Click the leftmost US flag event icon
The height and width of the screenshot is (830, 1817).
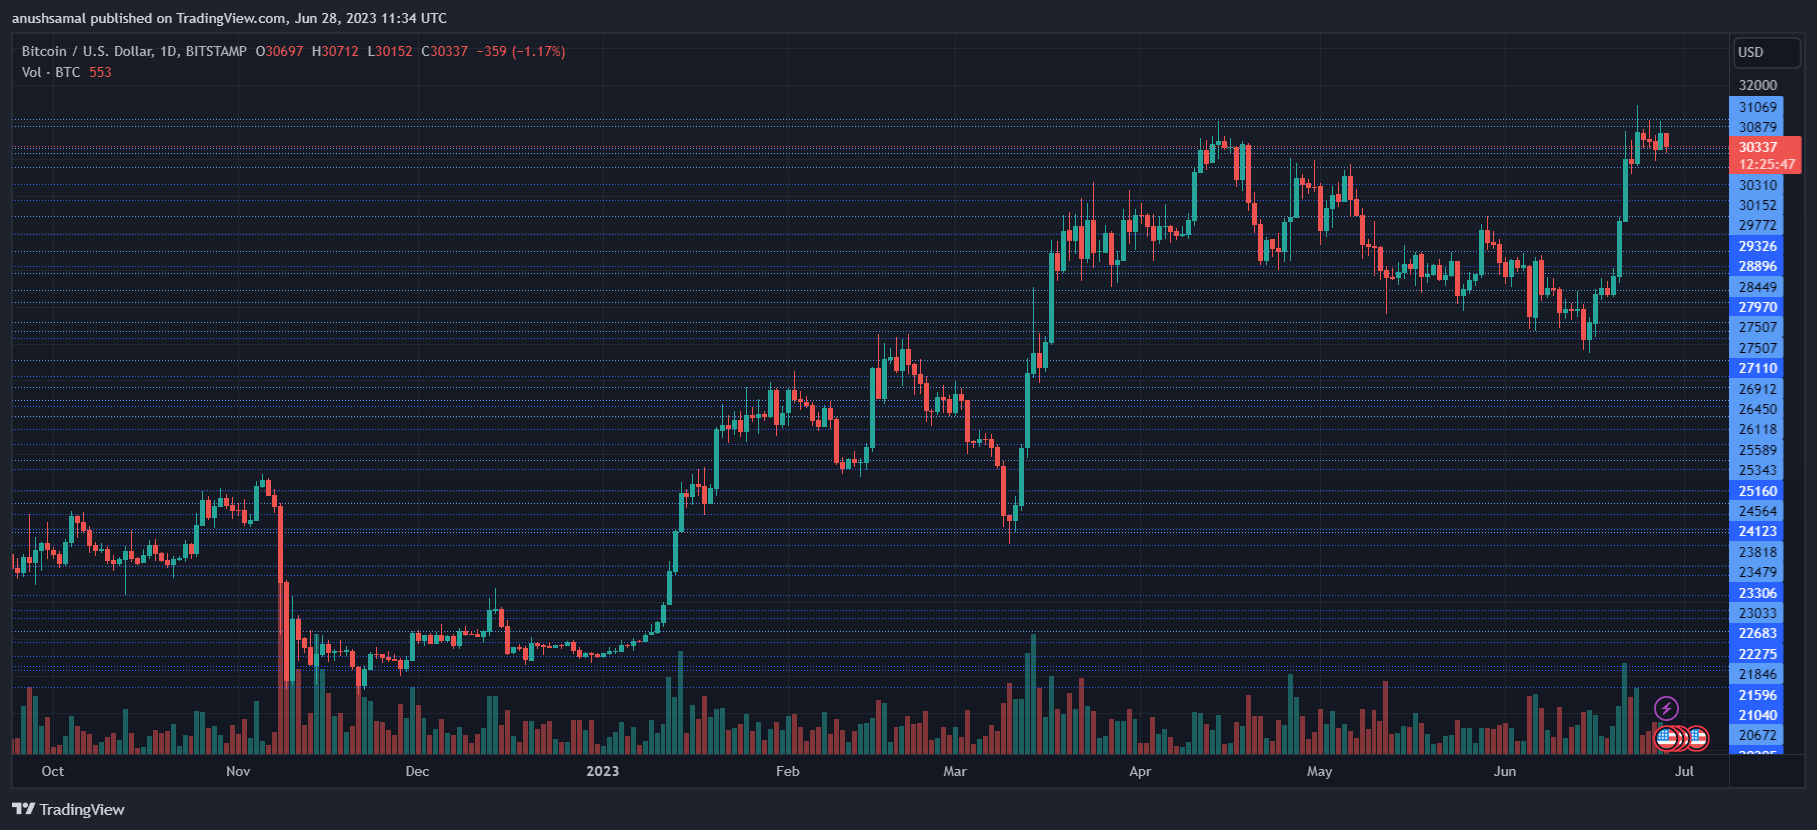(x=1666, y=739)
